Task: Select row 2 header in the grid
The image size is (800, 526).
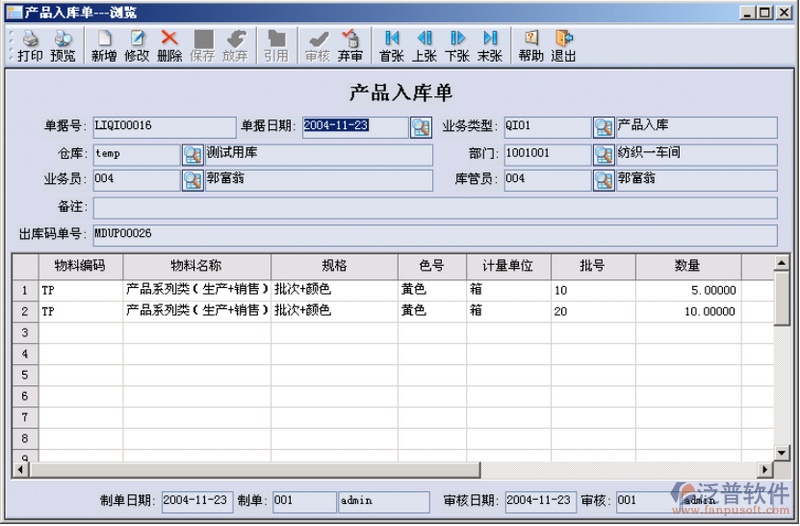Action: (24, 311)
